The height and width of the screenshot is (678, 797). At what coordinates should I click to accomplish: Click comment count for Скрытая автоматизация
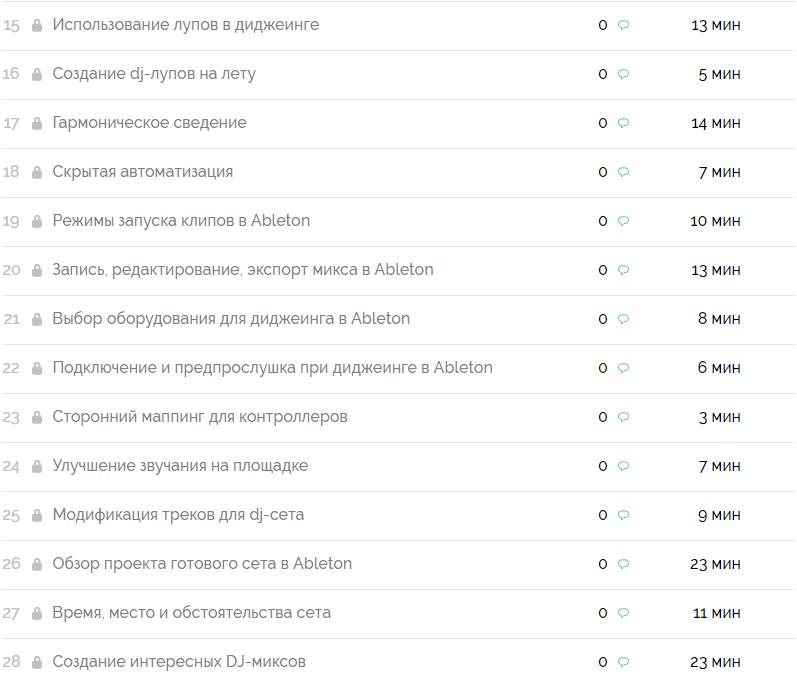click(602, 172)
